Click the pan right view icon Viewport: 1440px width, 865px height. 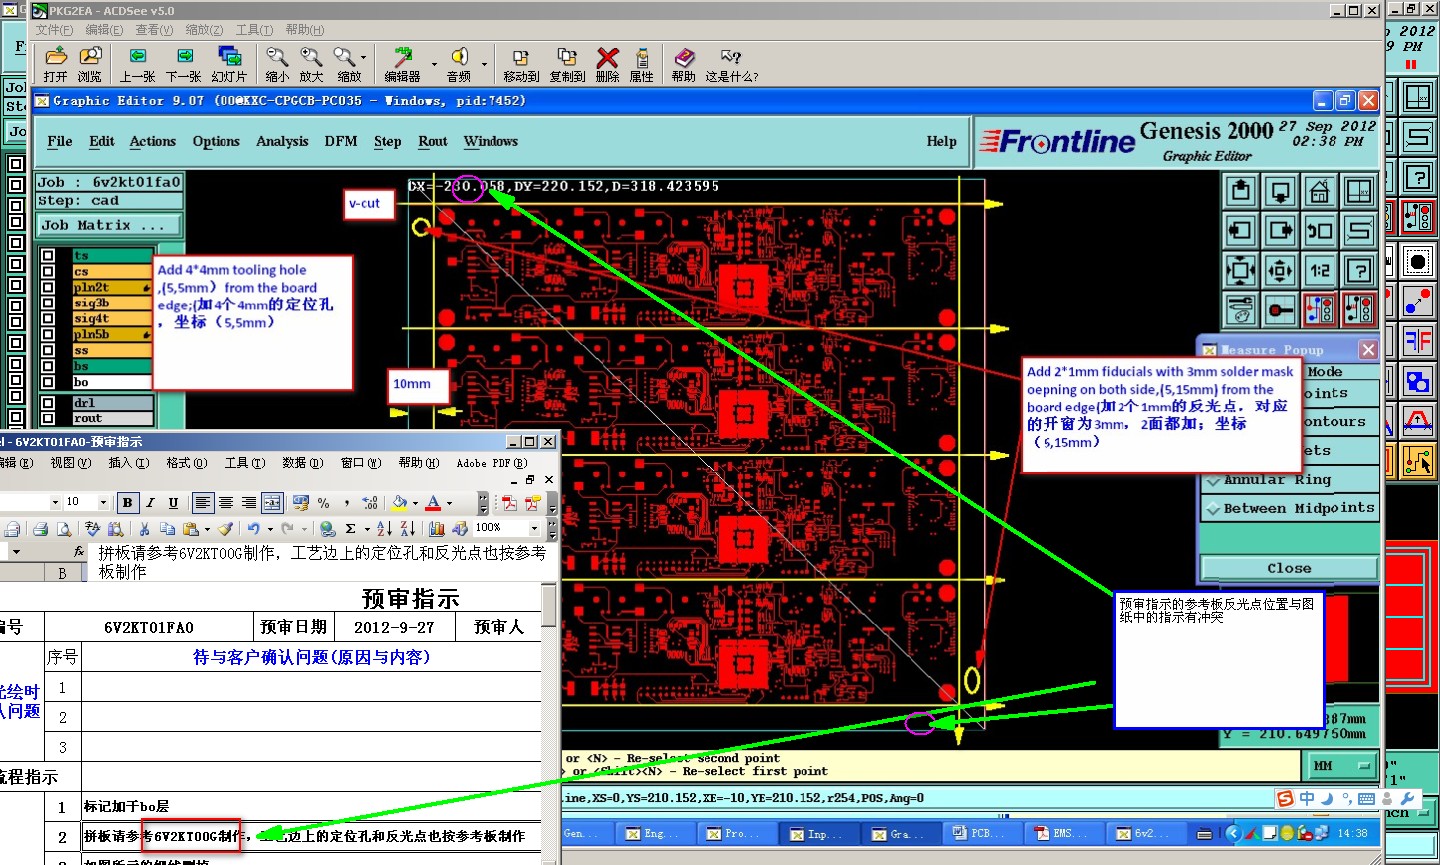(x=1280, y=231)
